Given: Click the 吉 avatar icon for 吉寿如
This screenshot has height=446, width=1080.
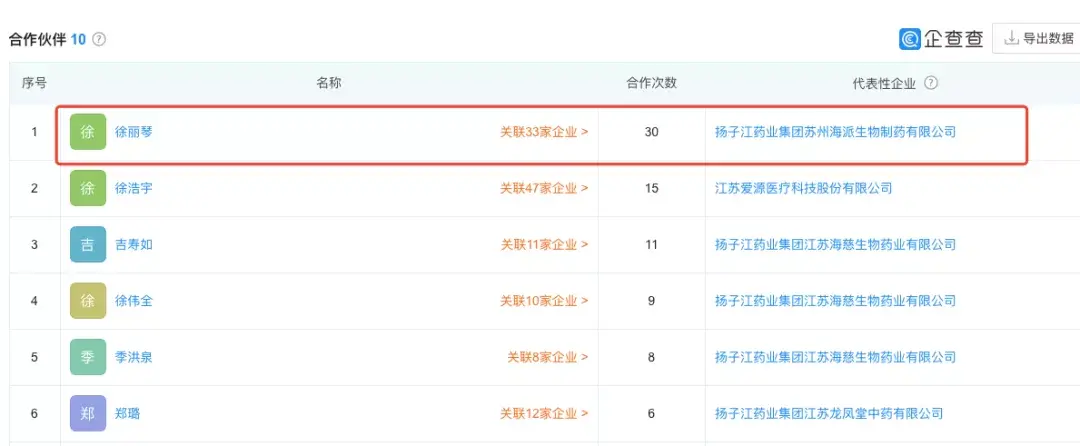Looking at the screenshot, I should coord(88,245).
